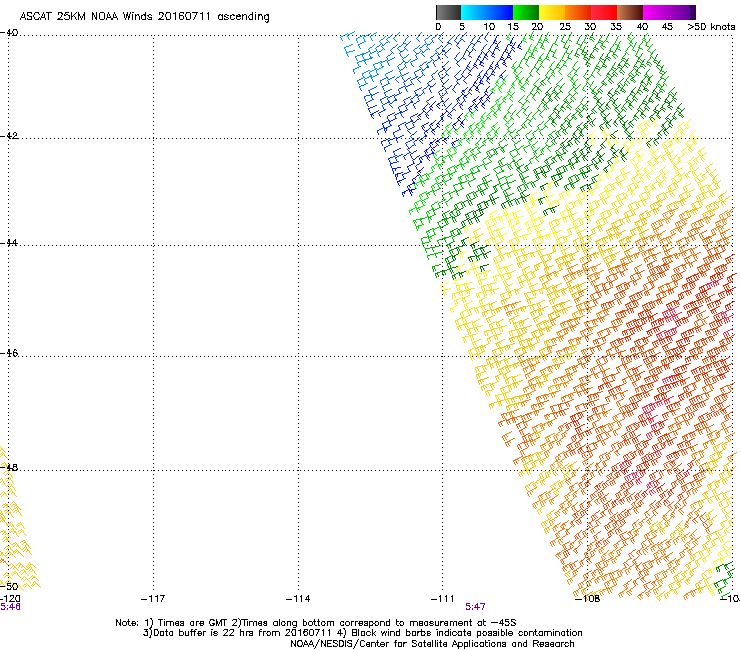
Task: Click the '-50' latitude label
Action: (9, 586)
